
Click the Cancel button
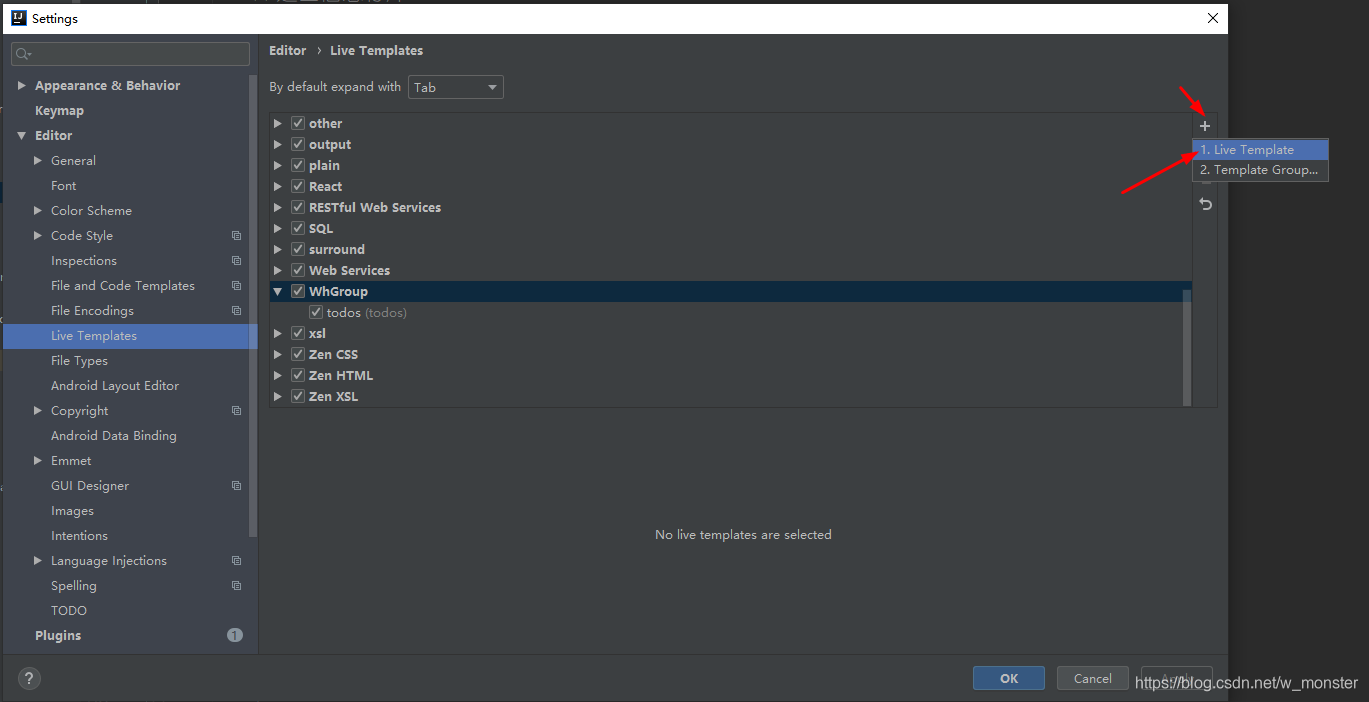[1093, 678]
